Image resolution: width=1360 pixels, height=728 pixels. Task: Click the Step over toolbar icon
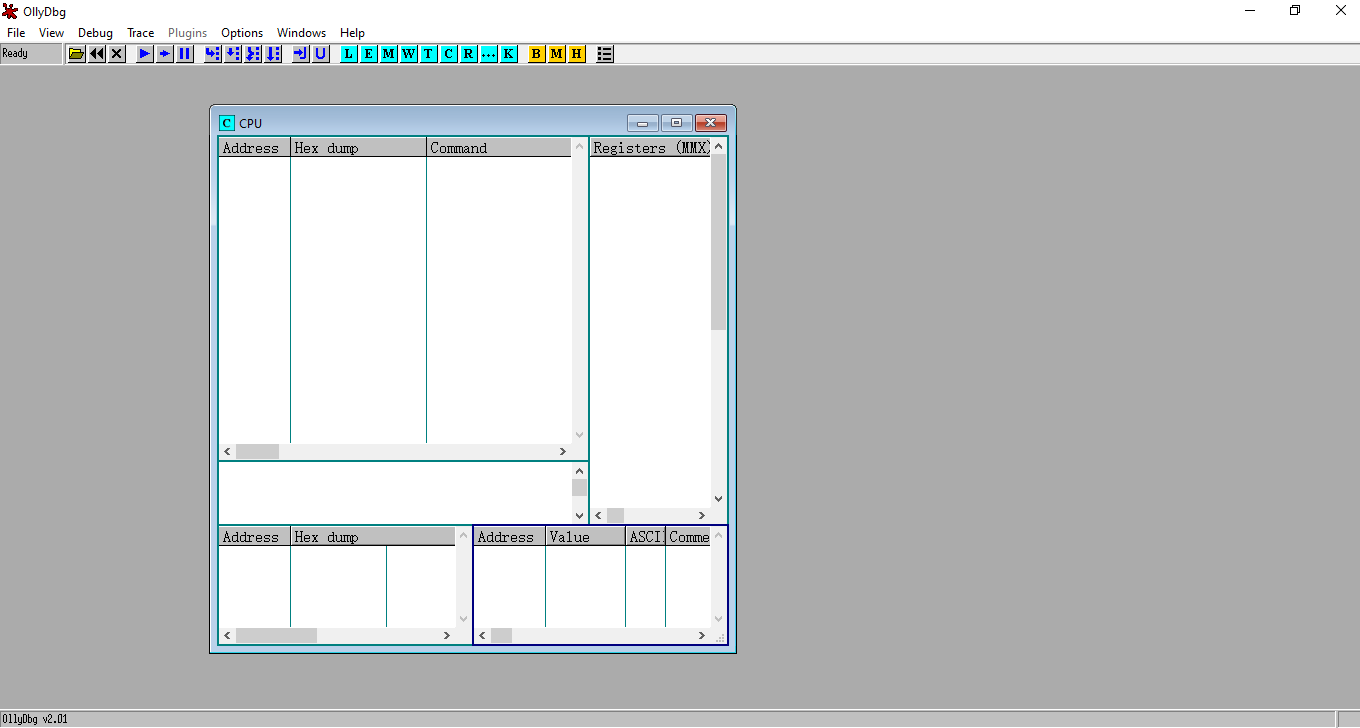(233, 54)
